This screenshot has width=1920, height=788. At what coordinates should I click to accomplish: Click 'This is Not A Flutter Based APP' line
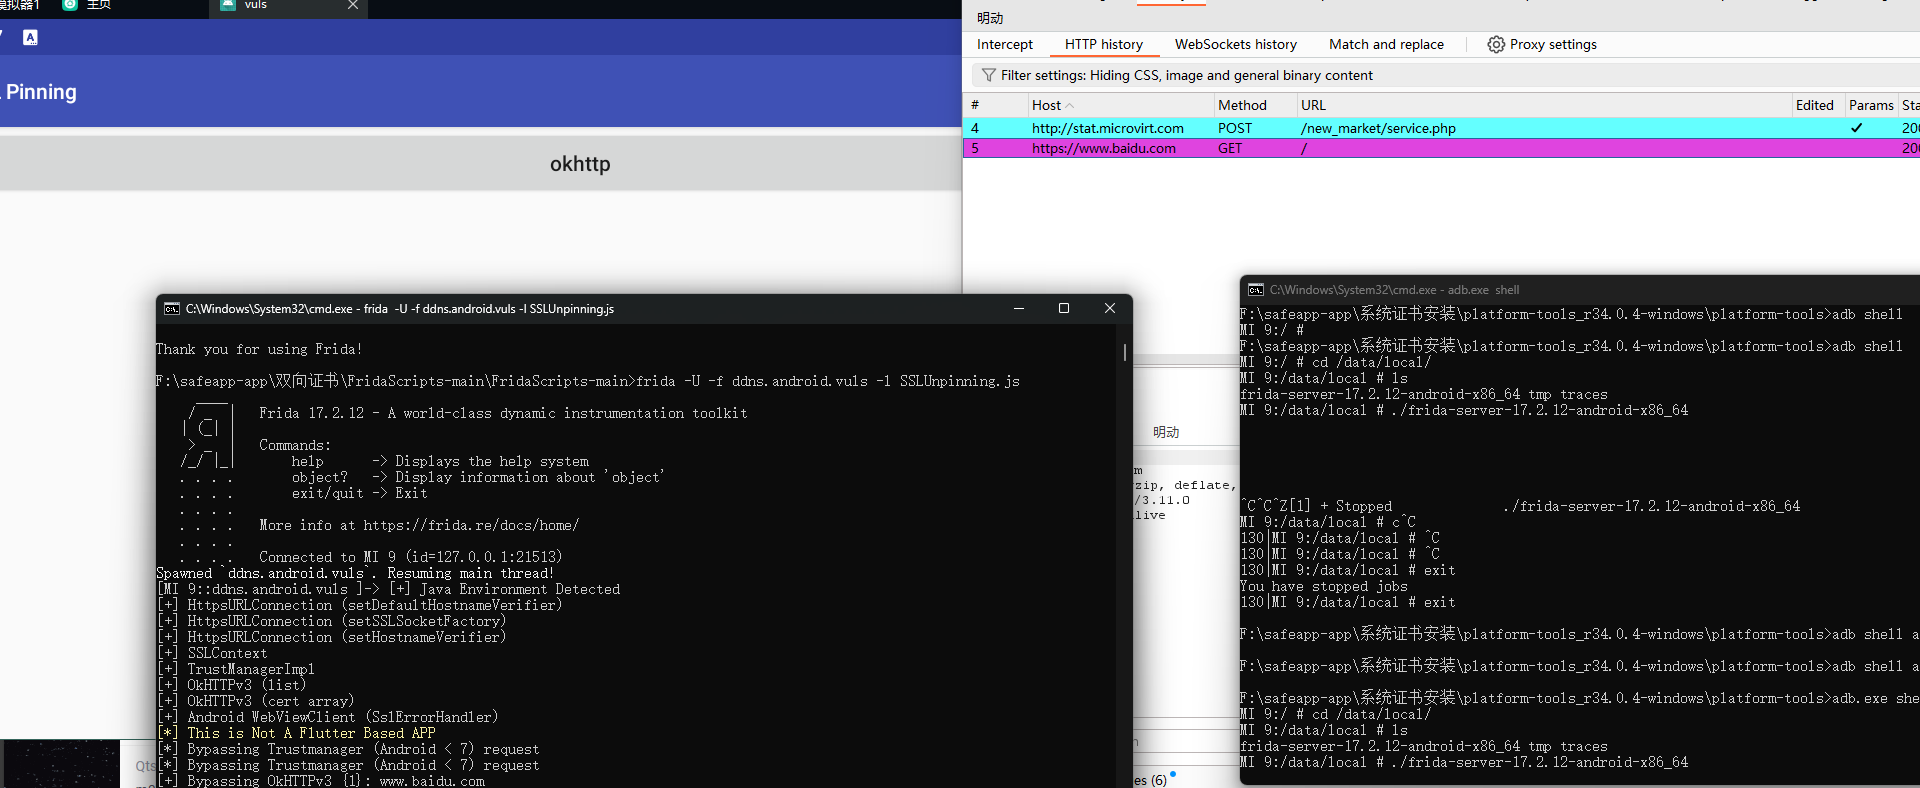tap(298, 733)
